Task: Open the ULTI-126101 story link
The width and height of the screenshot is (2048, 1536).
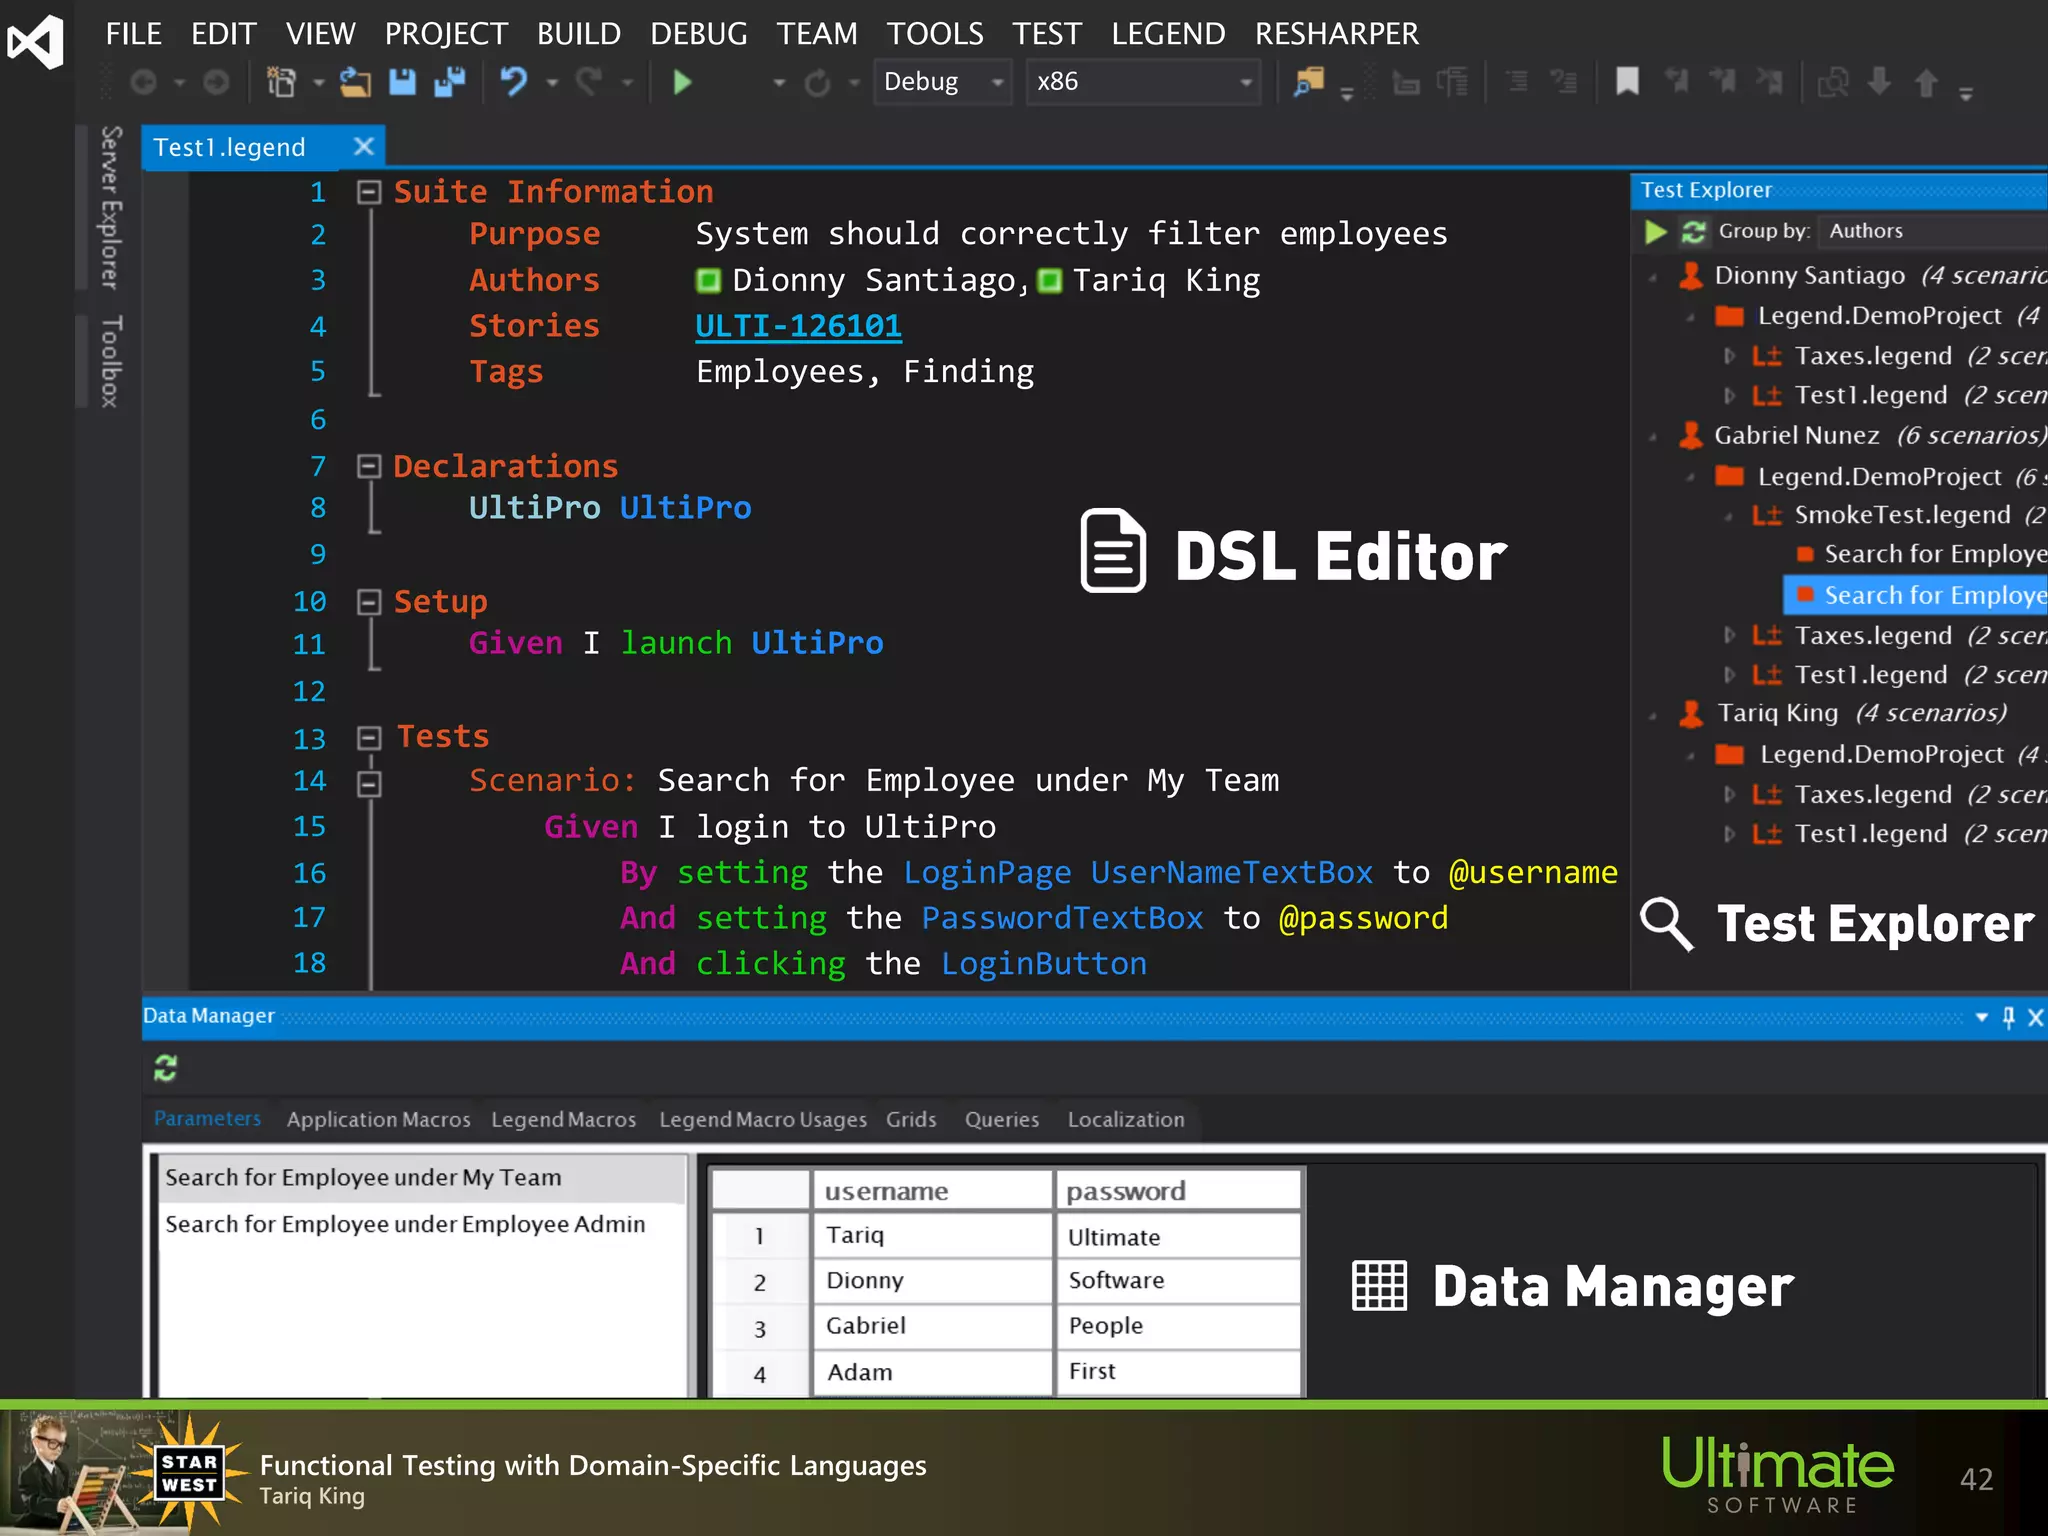Action: [x=798, y=326]
